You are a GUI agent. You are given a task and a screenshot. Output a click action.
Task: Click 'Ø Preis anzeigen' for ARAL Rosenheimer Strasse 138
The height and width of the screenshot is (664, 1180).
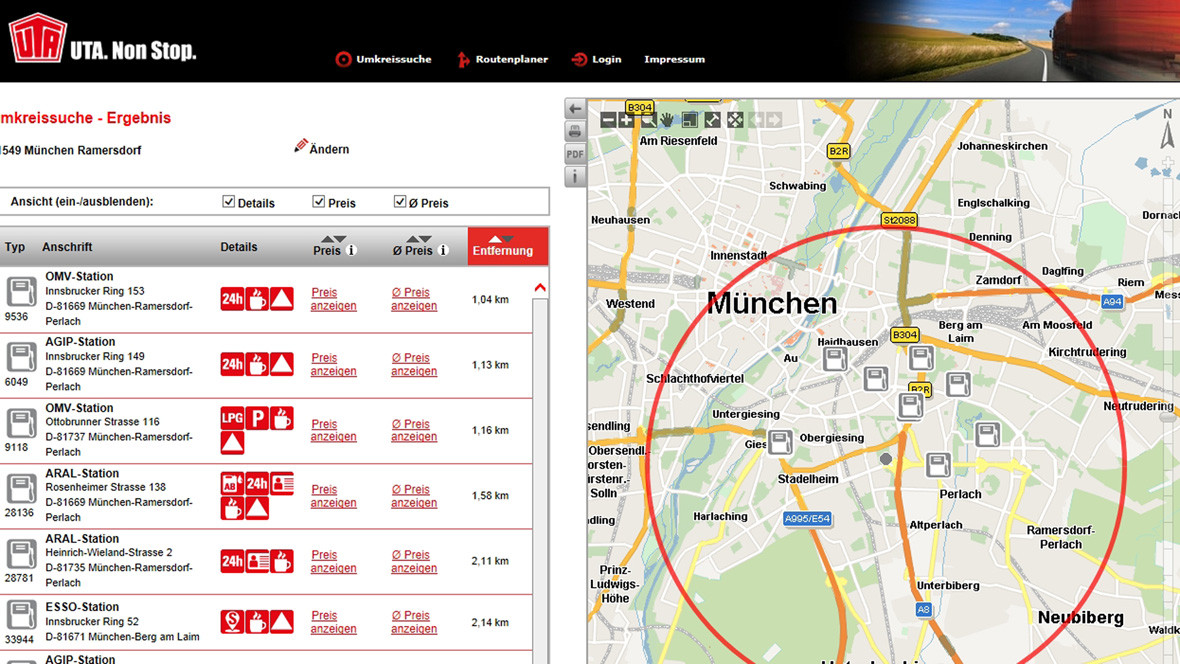tap(414, 495)
